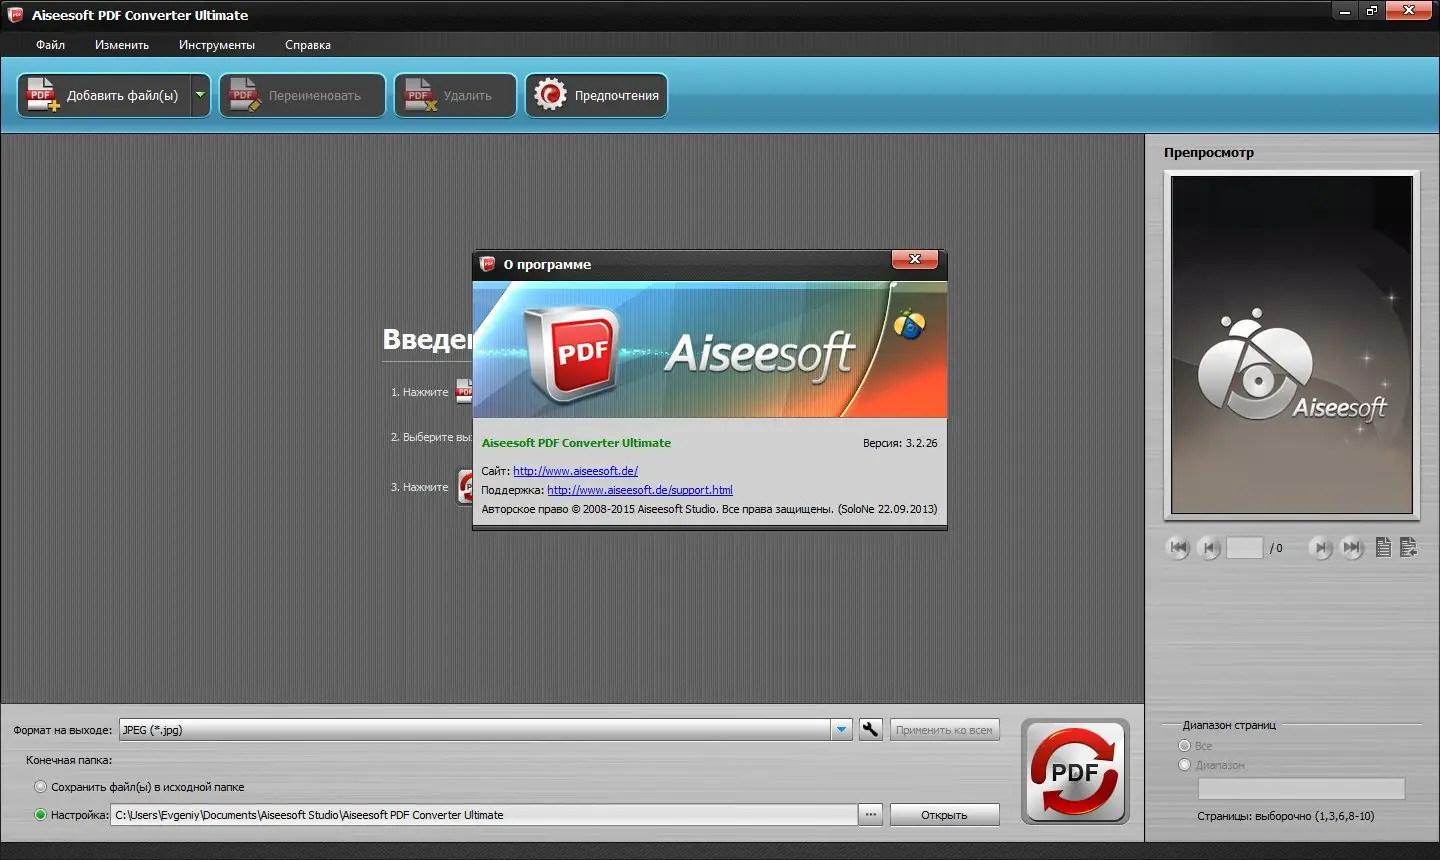Click the О программе dialog title icon

click(x=488, y=264)
